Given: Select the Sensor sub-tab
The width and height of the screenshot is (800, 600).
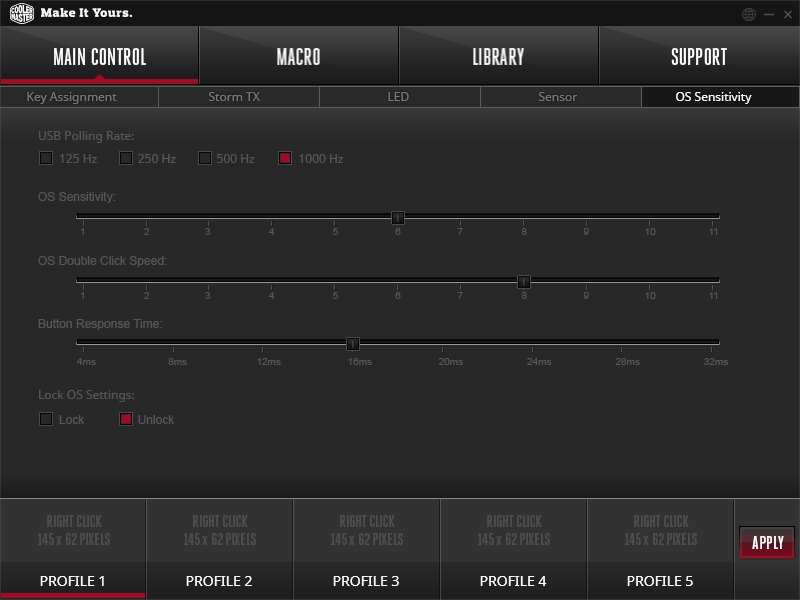Looking at the screenshot, I should click(x=561, y=97).
